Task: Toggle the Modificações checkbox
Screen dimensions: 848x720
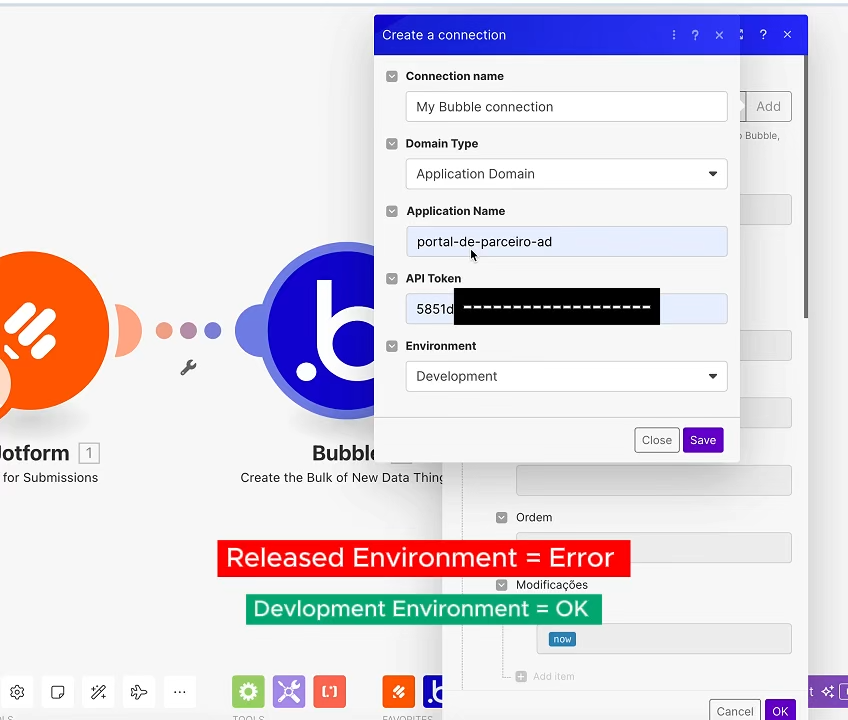Action: (x=501, y=585)
